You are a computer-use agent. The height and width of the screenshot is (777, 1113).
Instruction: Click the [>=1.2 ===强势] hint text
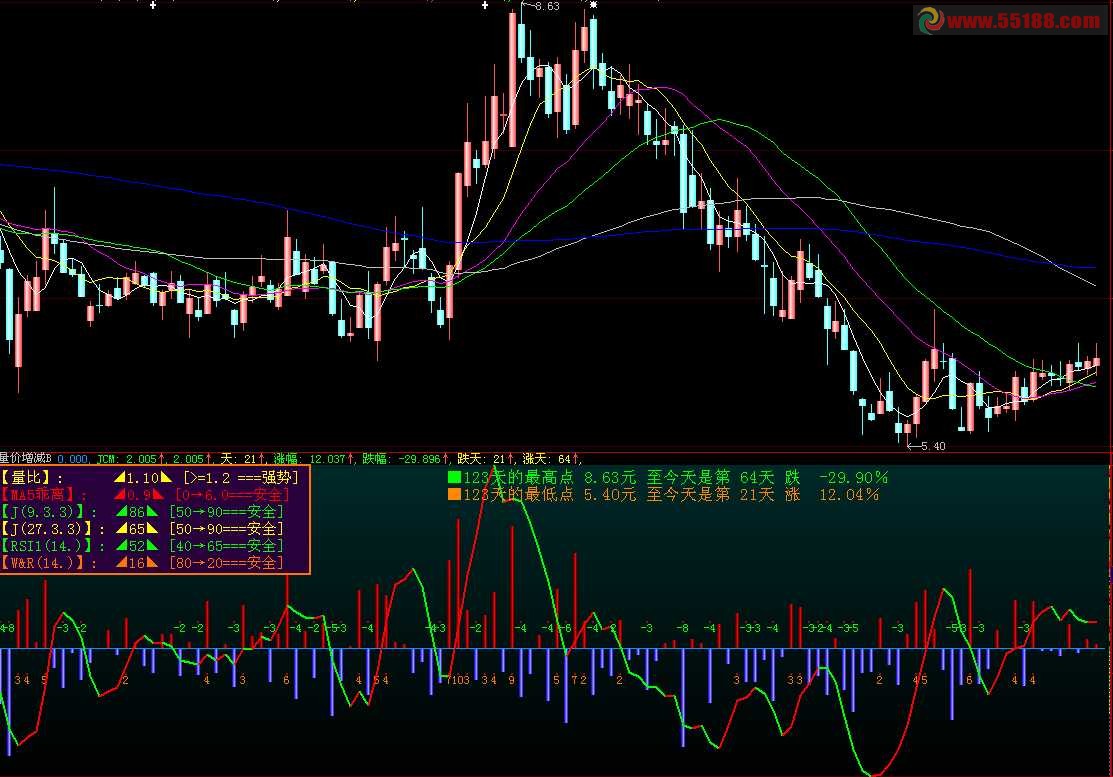pos(241,478)
